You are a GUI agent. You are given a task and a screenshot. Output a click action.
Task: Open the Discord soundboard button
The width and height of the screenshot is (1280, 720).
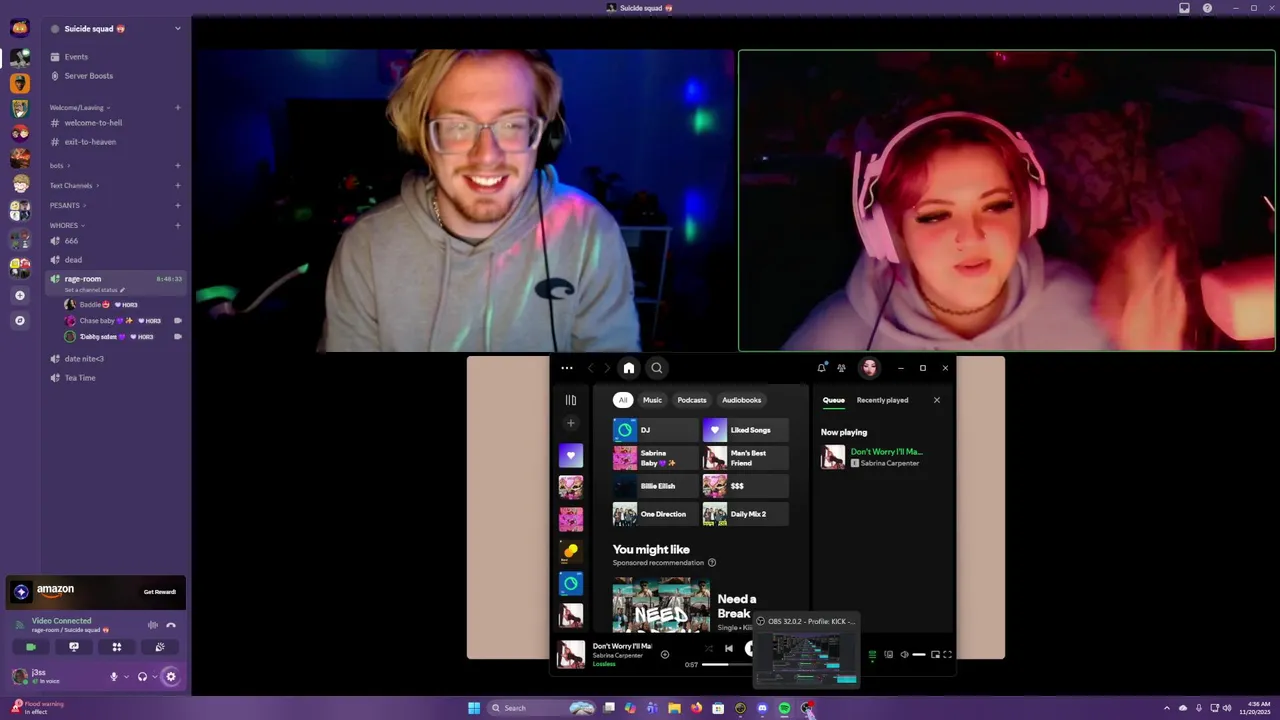coord(160,647)
